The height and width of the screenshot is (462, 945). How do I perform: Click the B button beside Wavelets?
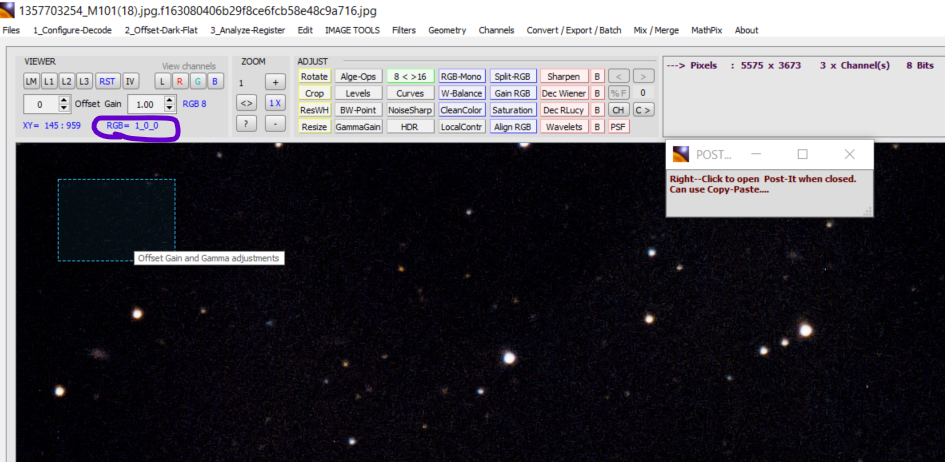(597, 127)
